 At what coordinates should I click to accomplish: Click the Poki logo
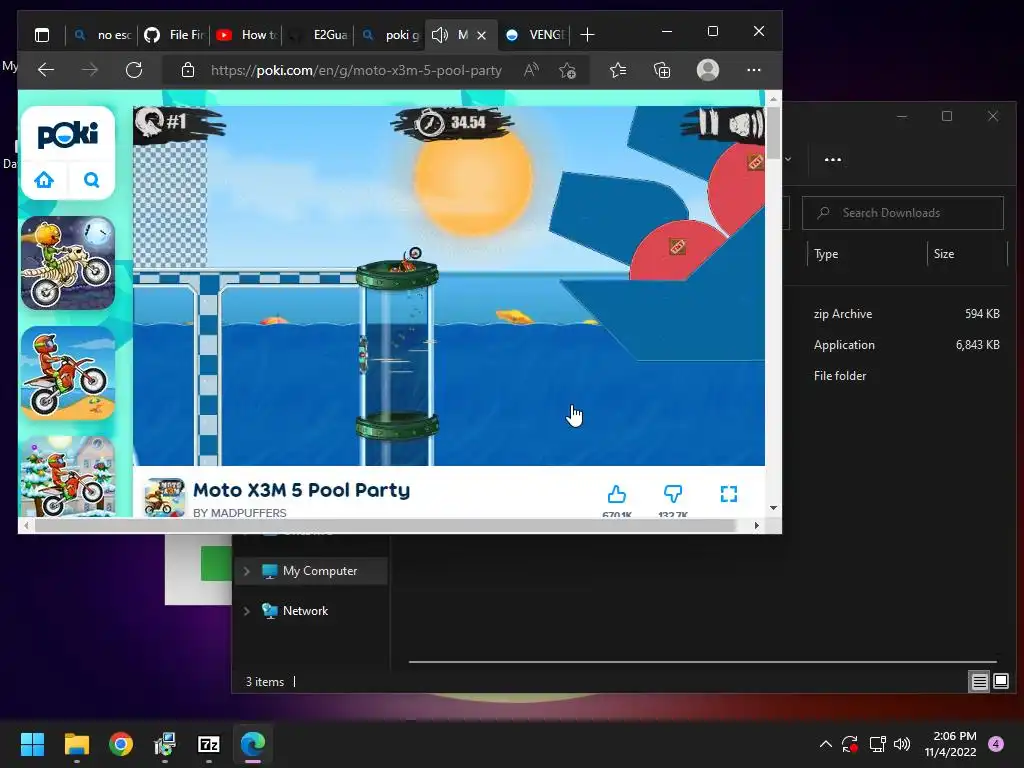(68, 135)
